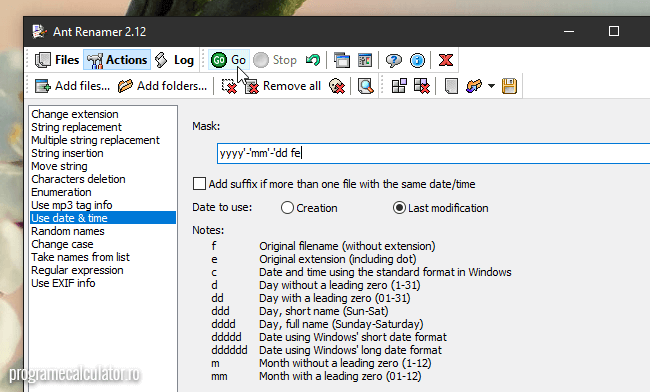The height and width of the screenshot is (392, 650).
Task: Open the blue About info icon
Action: click(417, 60)
